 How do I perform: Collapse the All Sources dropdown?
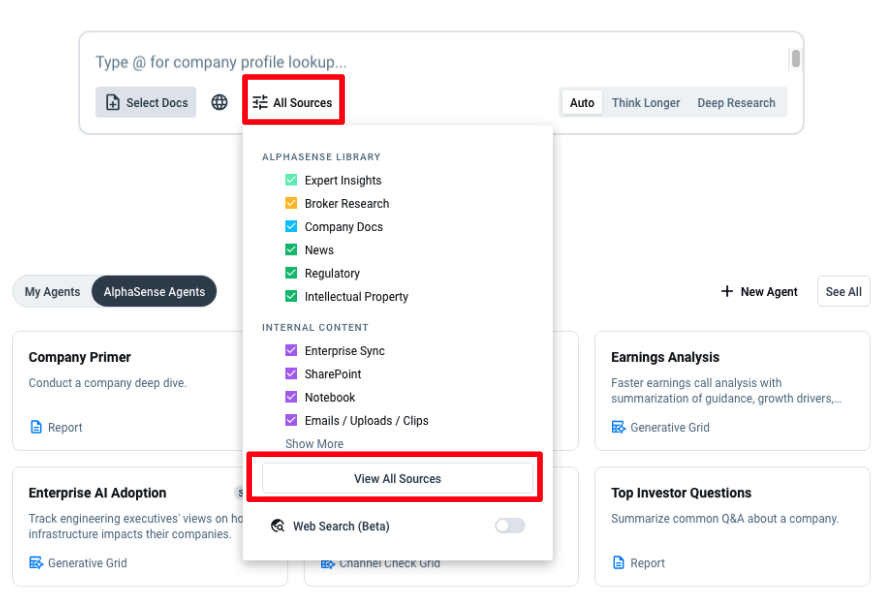coord(293,102)
